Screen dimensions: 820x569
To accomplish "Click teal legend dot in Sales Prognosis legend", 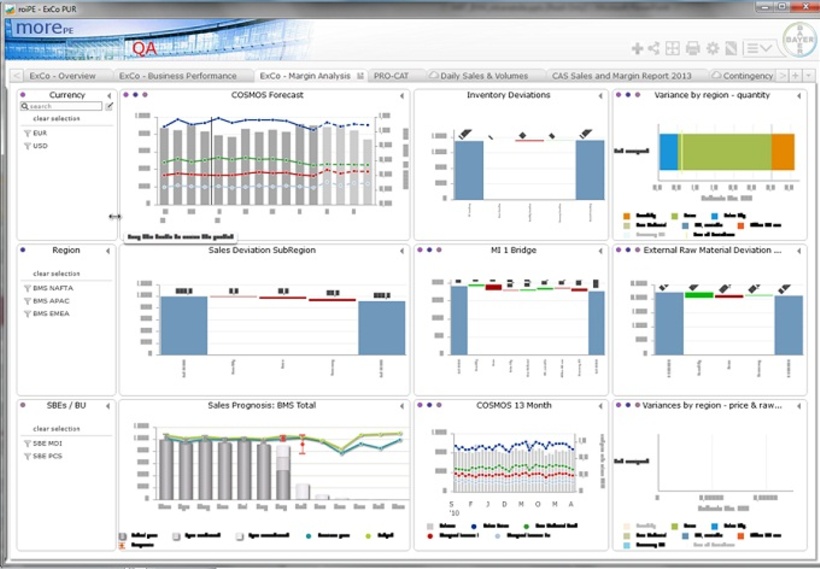I will coord(309,536).
